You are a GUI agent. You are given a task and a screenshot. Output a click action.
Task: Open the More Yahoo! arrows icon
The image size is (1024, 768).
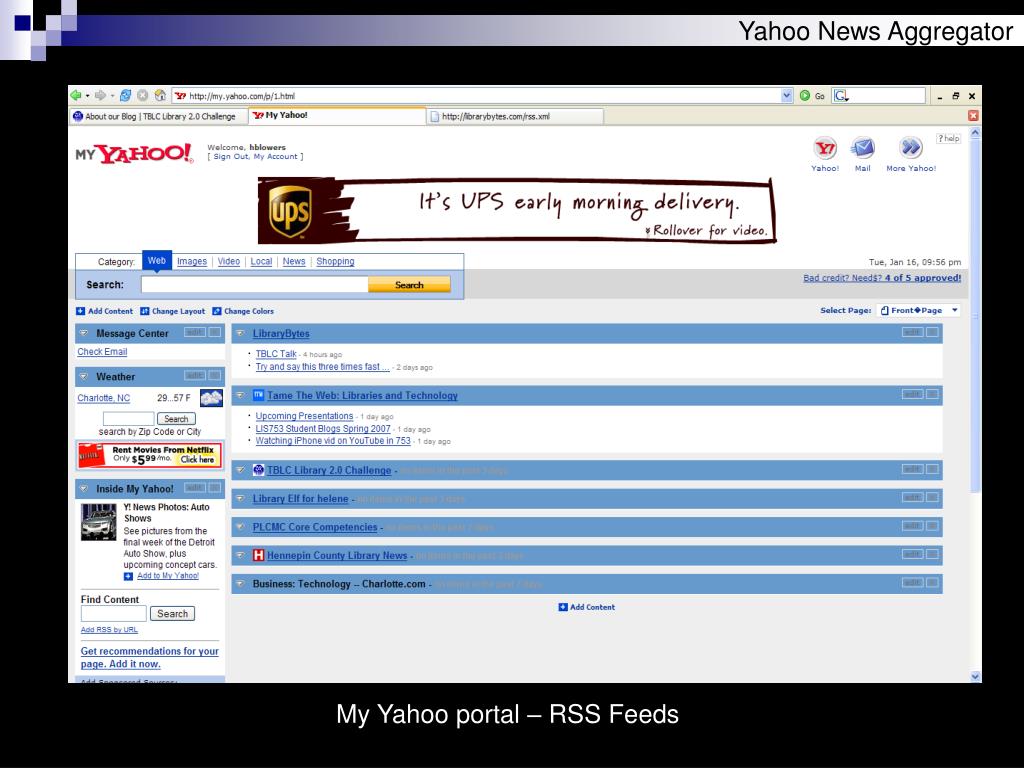910,148
